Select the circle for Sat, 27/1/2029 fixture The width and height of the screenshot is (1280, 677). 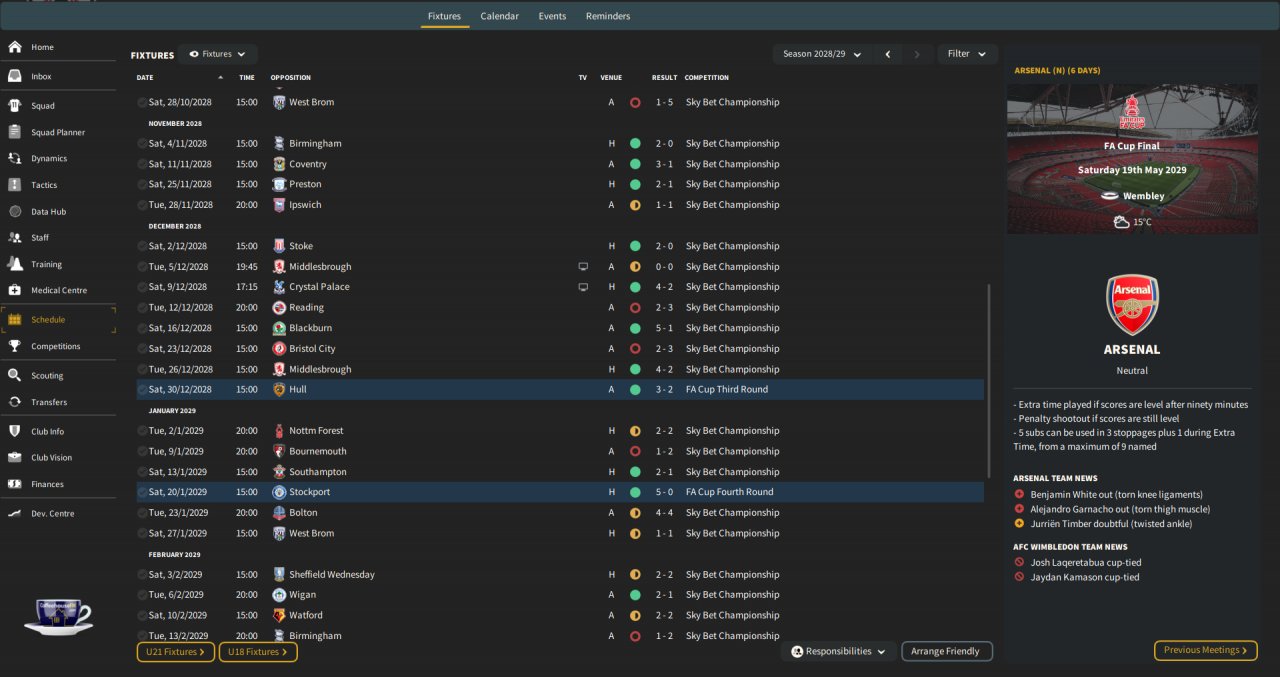[142, 534]
